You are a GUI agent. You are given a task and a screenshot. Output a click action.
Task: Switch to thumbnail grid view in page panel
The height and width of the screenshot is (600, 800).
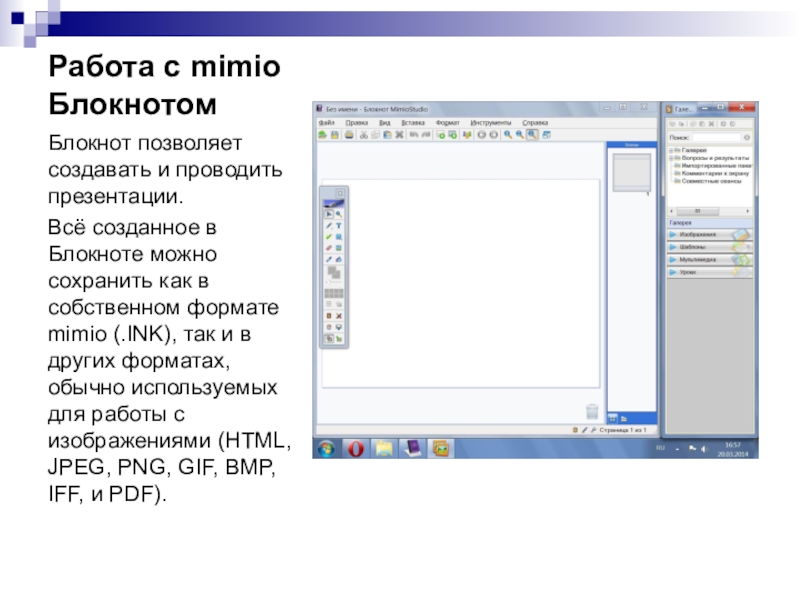pos(612,418)
